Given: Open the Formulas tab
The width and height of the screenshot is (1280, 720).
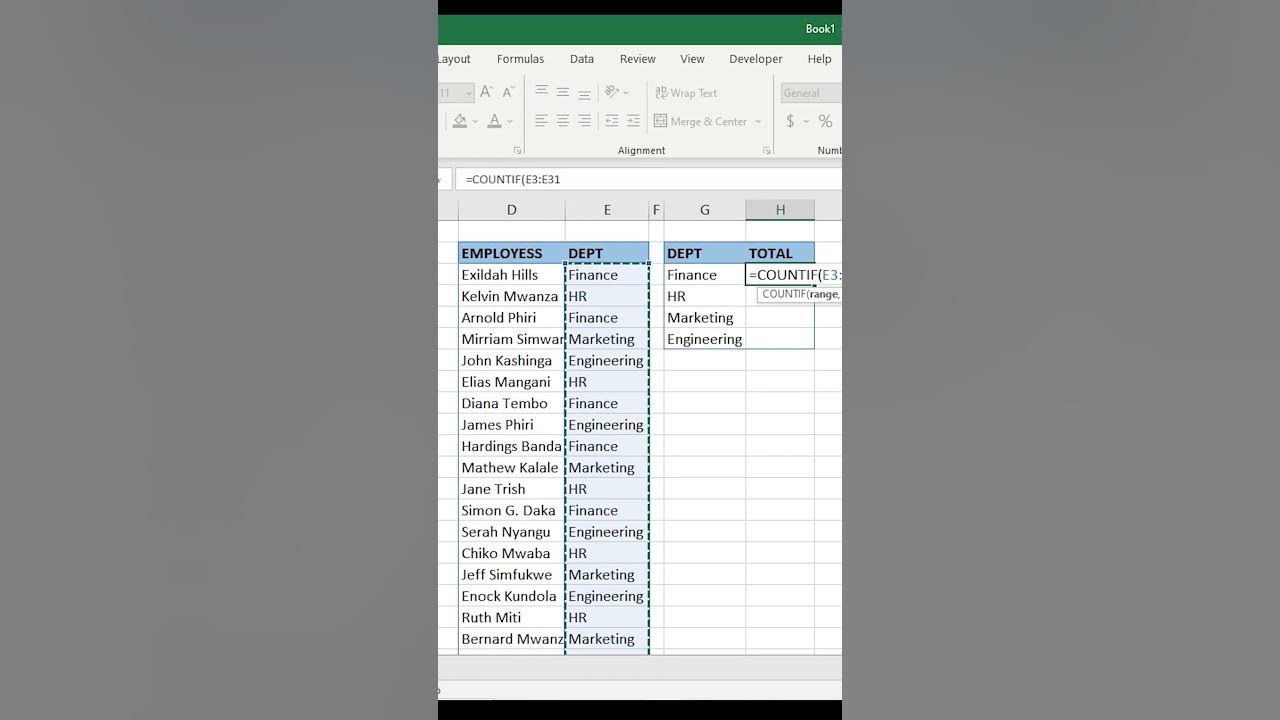Looking at the screenshot, I should click(521, 59).
